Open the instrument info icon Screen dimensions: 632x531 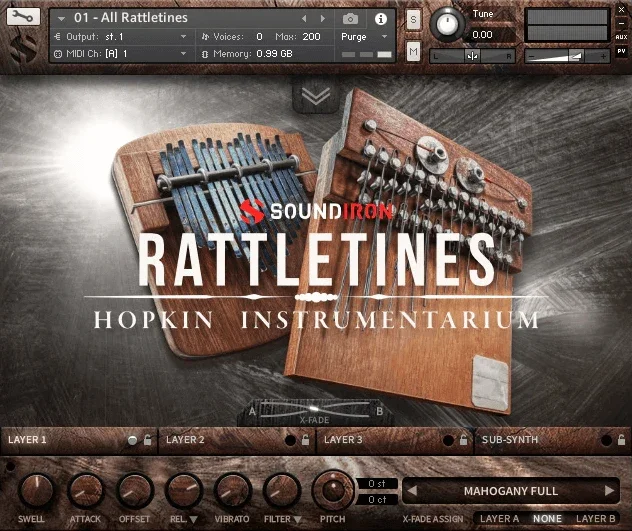(x=381, y=19)
